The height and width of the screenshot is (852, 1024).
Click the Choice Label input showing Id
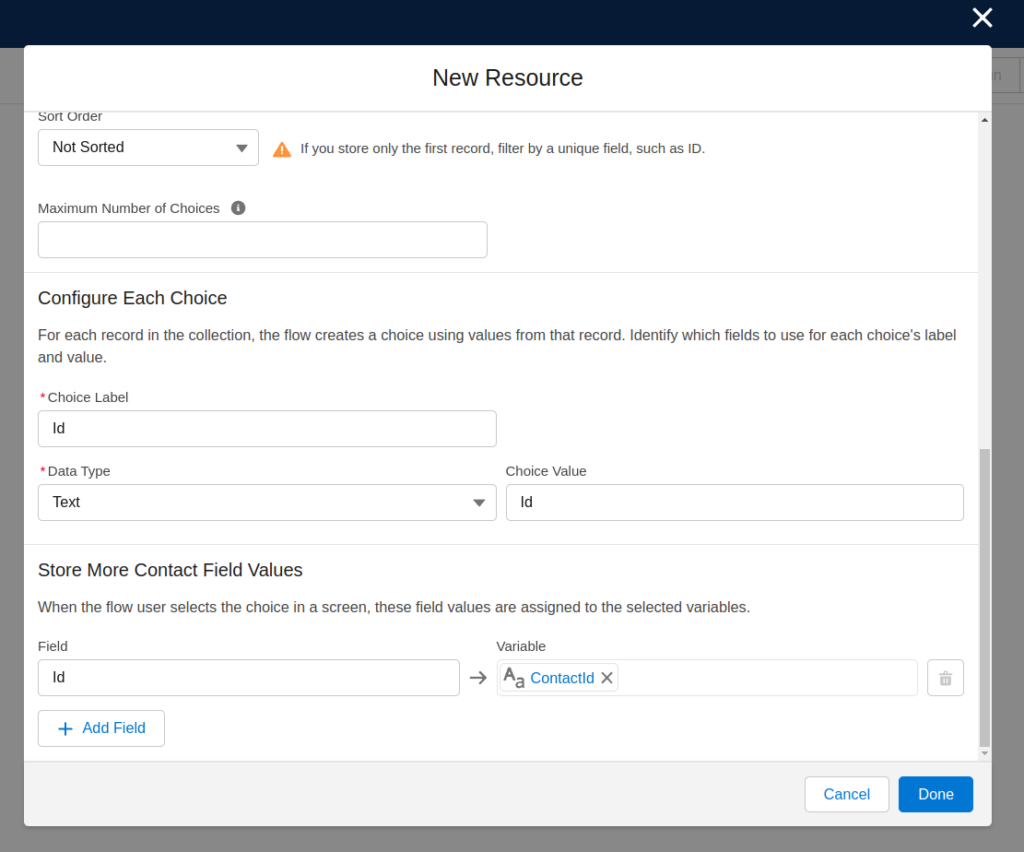pyautogui.click(x=267, y=428)
